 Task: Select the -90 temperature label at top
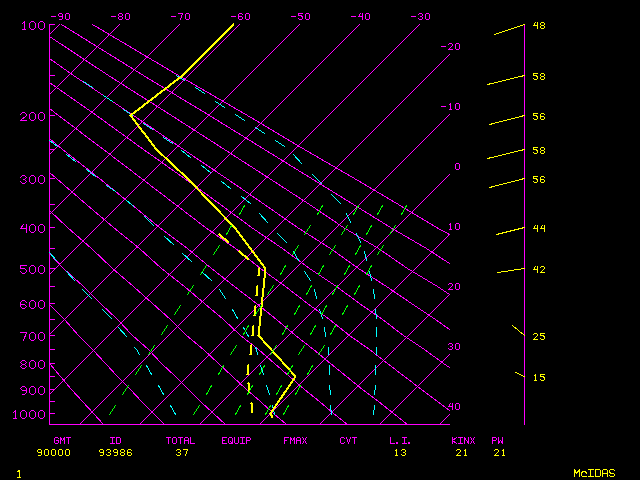point(61,17)
